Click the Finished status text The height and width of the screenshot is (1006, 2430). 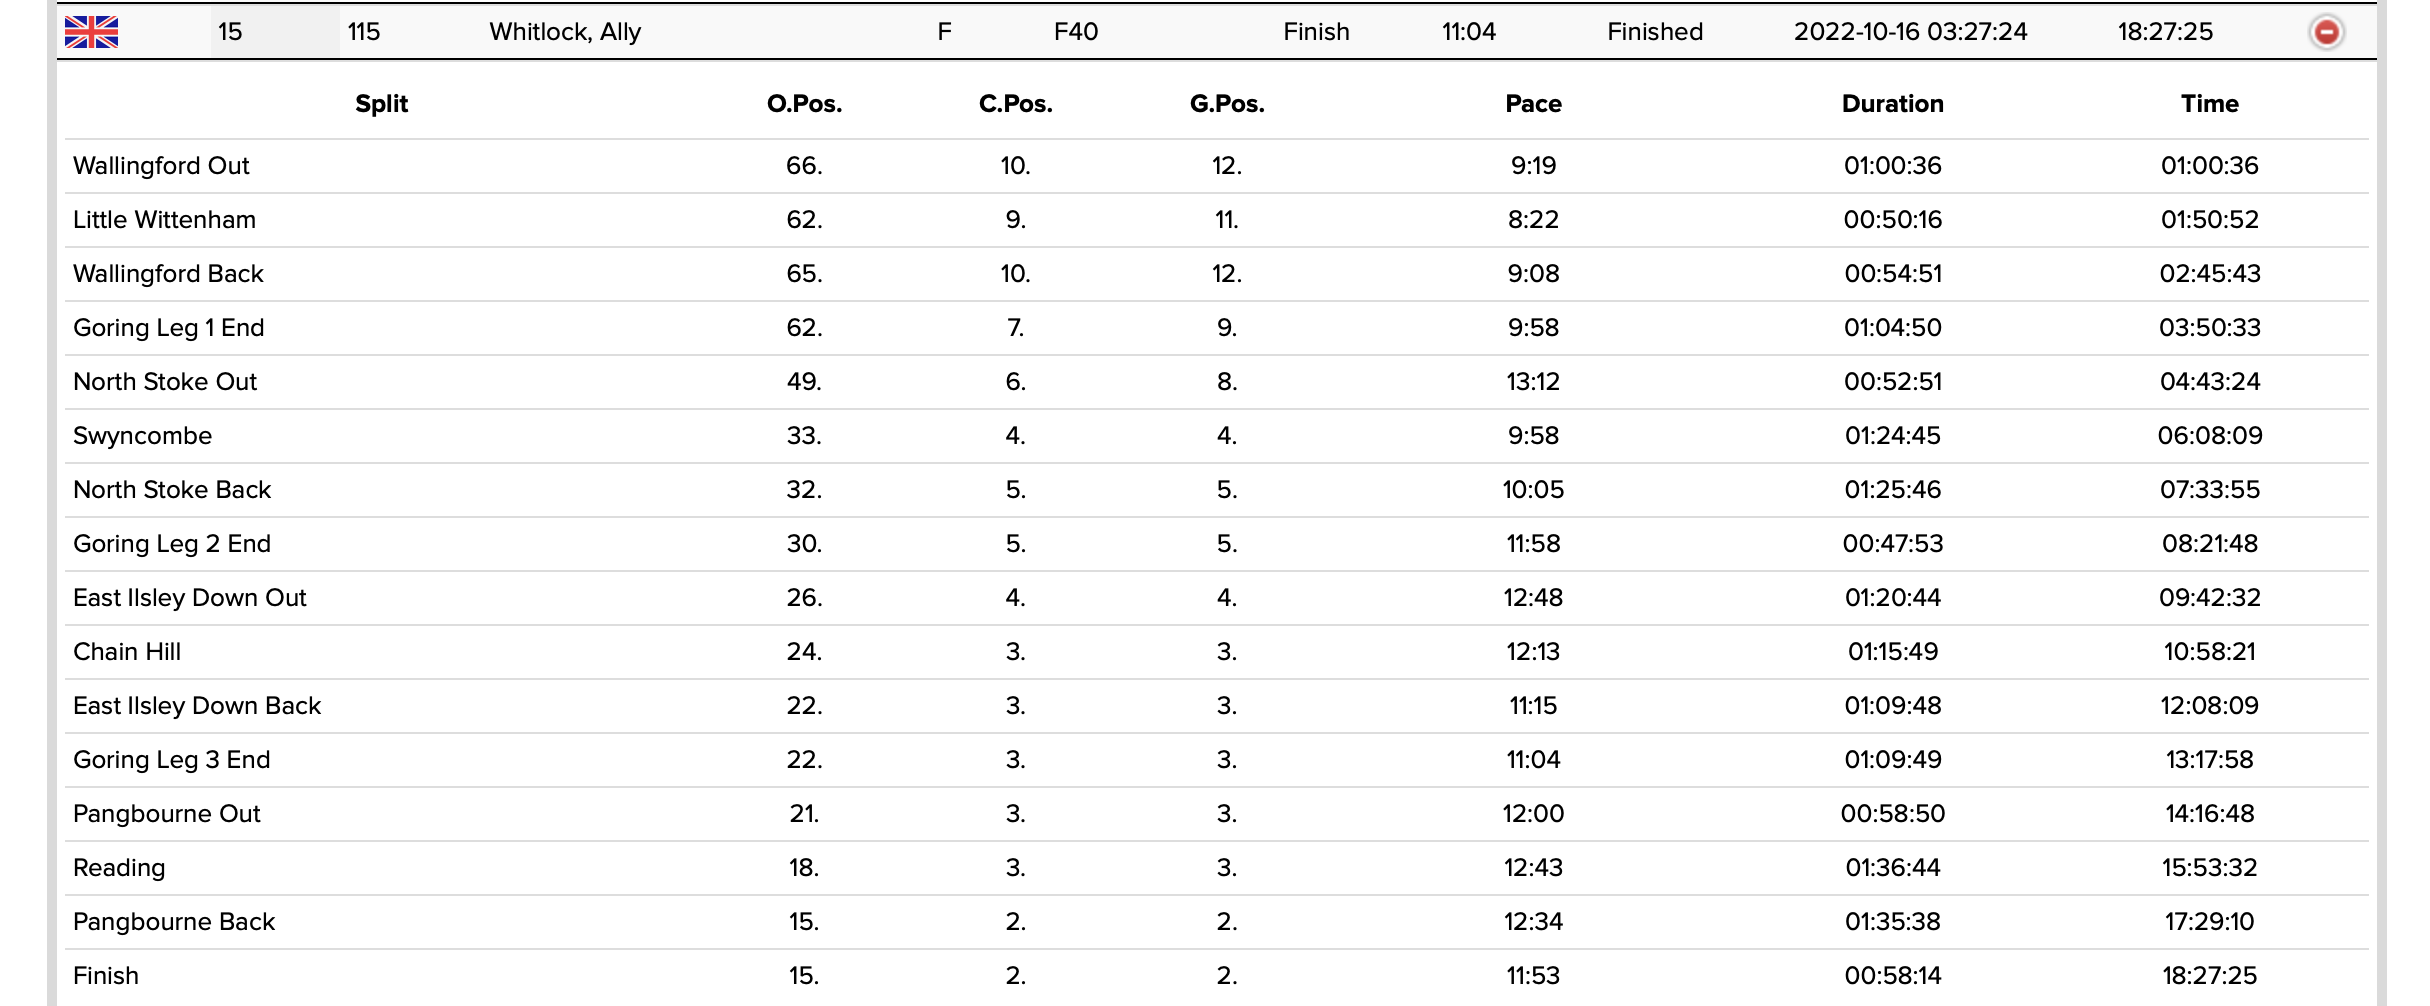[1655, 32]
